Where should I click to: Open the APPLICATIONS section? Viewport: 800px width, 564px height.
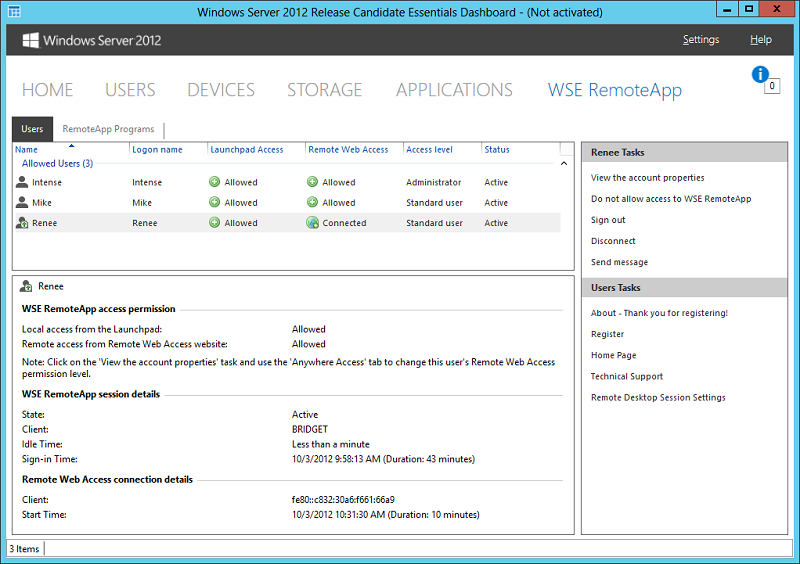point(454,90)
